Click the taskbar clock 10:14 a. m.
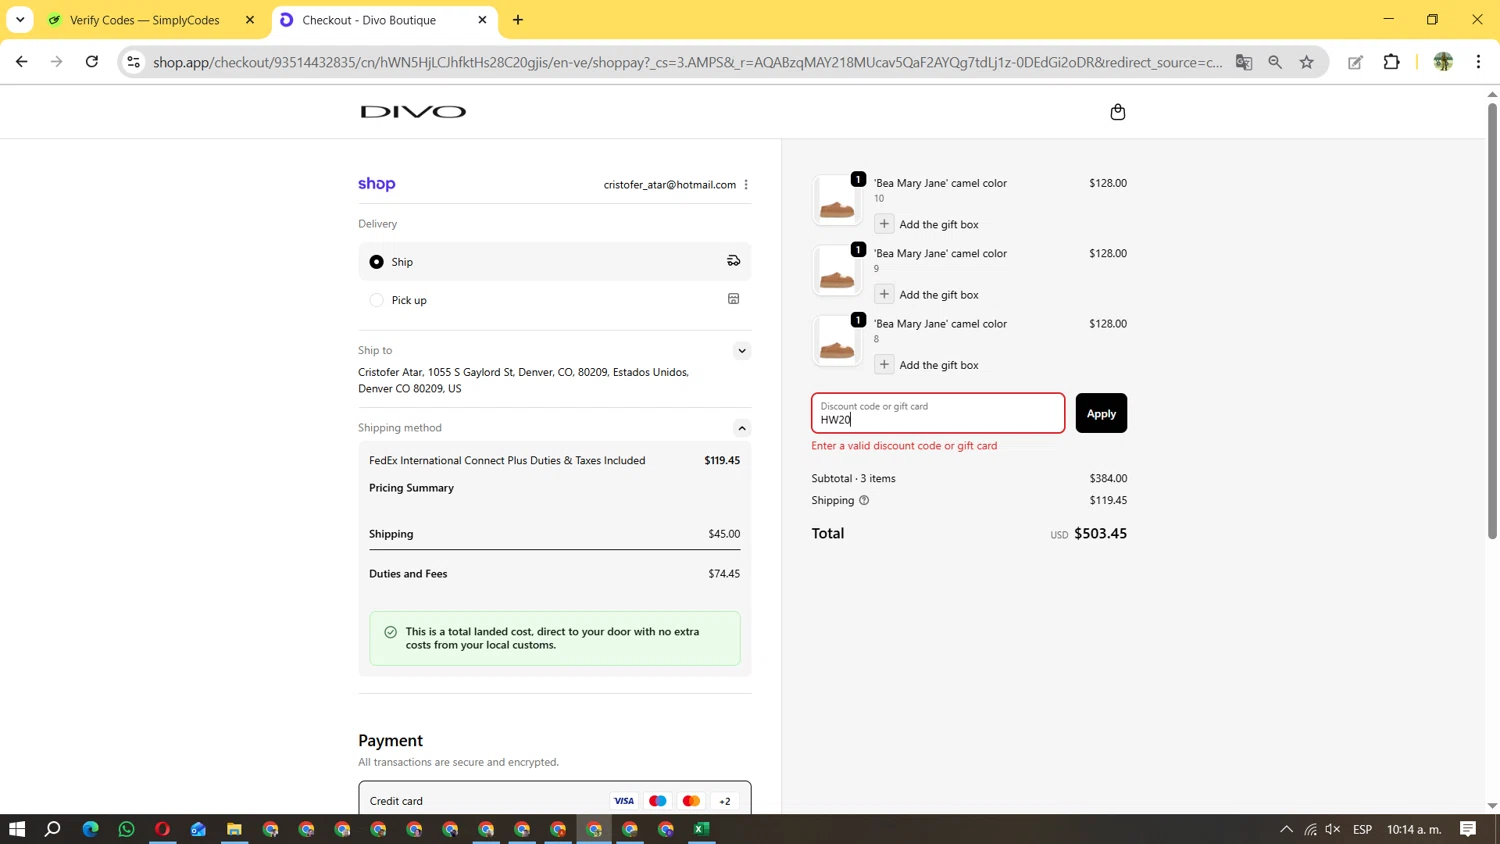Screen dimensions: 1500x844 (x=1414, y=829)
